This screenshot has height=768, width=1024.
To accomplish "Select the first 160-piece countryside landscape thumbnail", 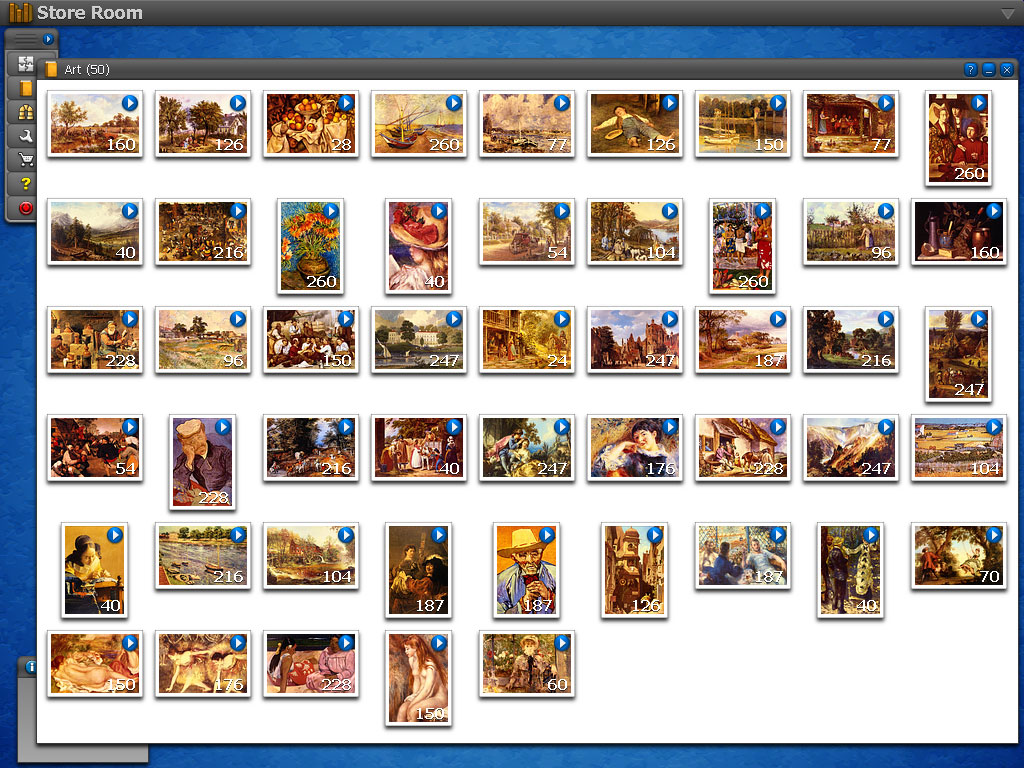I will (95, 123).
